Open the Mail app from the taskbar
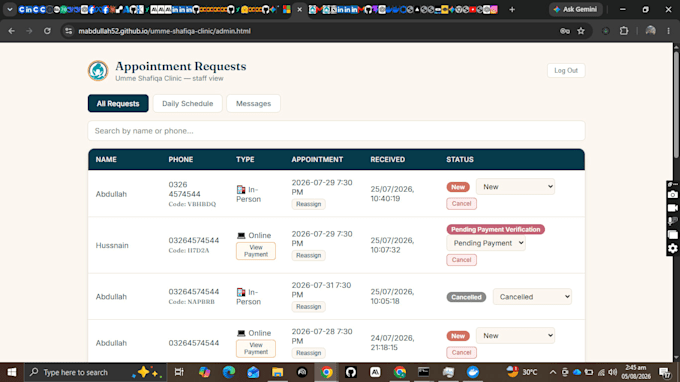This screenshot has width=680, height=382. 253,372
